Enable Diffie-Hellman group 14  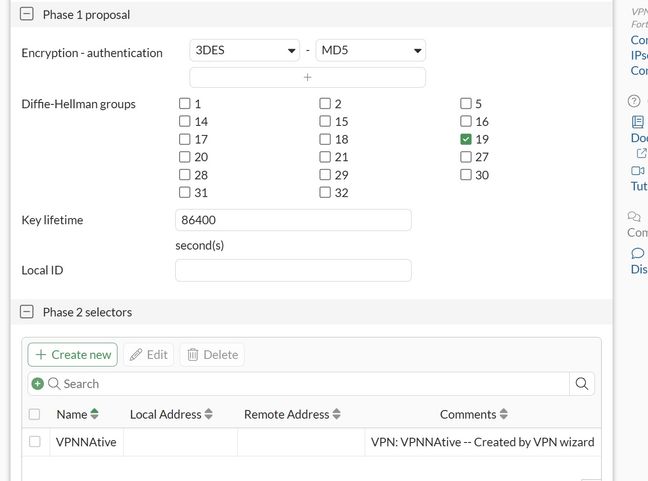184,122
